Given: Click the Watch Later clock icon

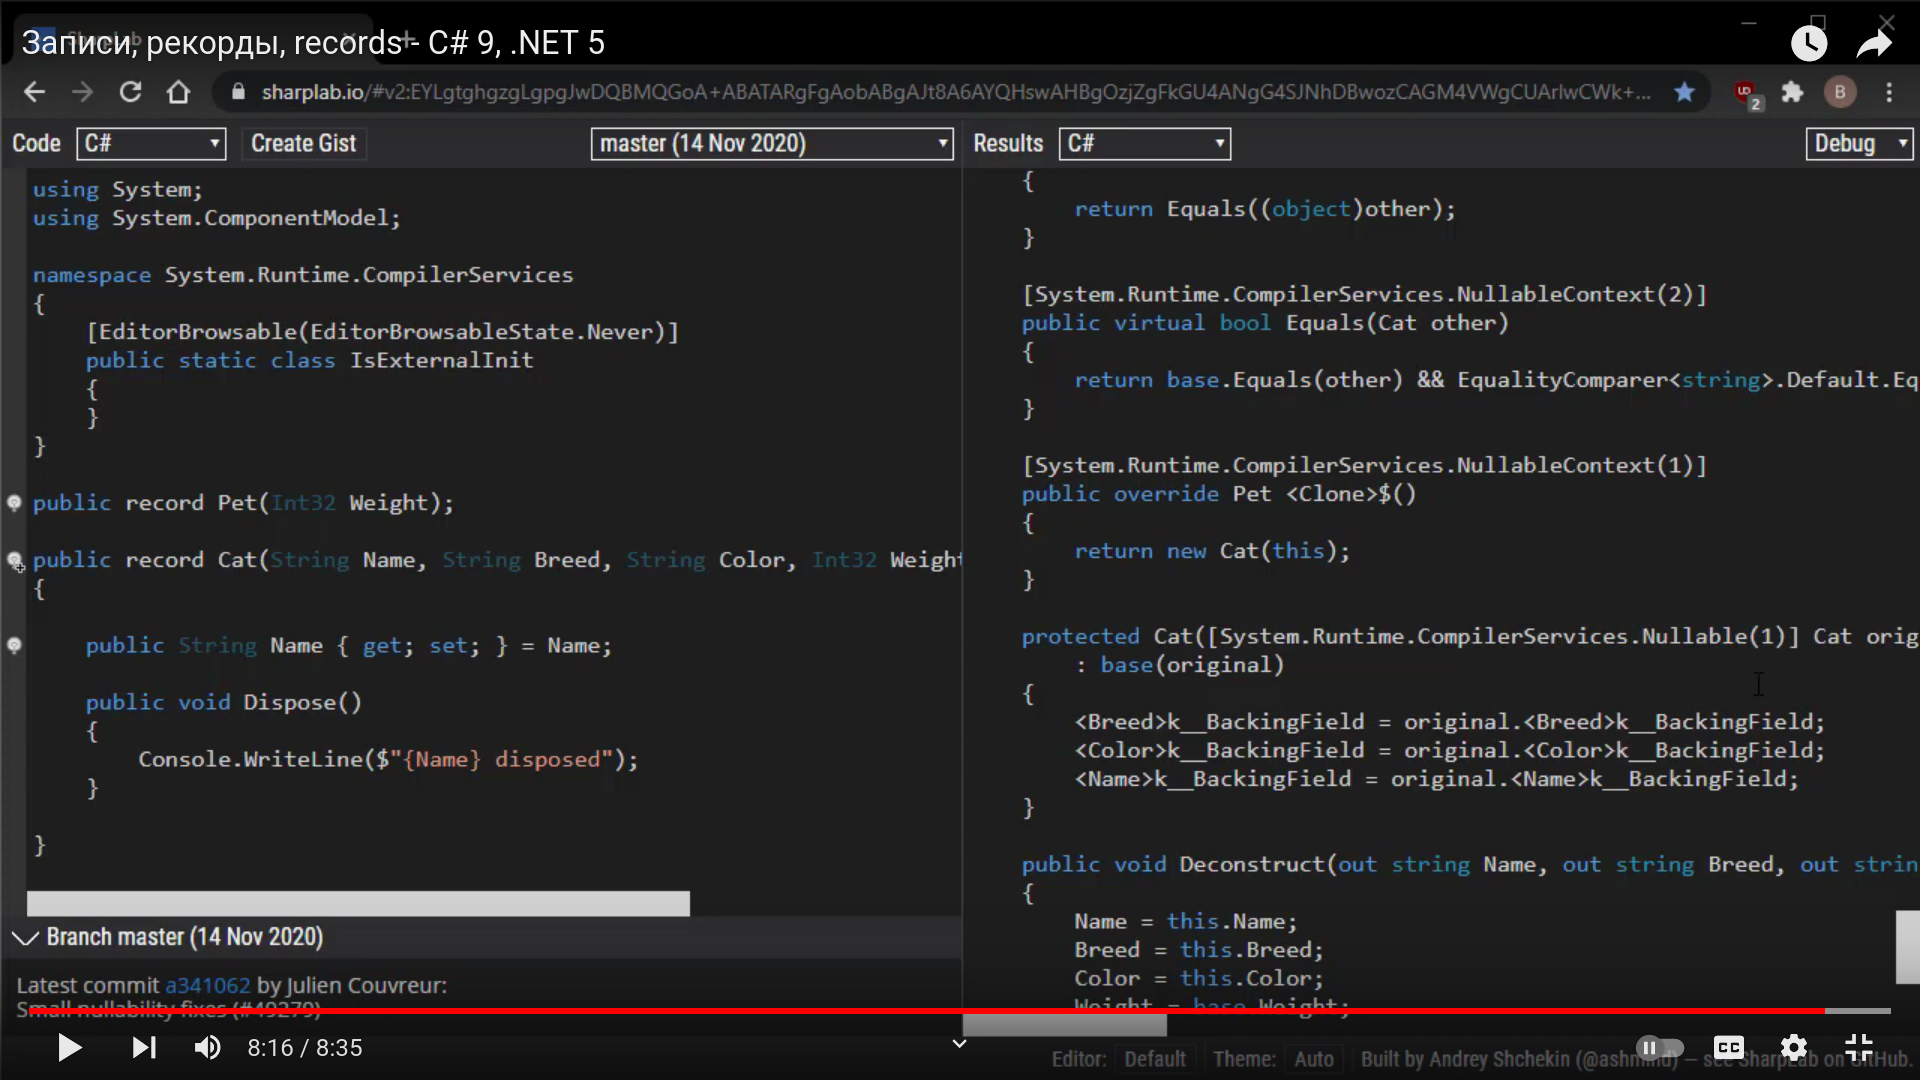Looking at the screenshot, I should click(x=1808, y=43).
